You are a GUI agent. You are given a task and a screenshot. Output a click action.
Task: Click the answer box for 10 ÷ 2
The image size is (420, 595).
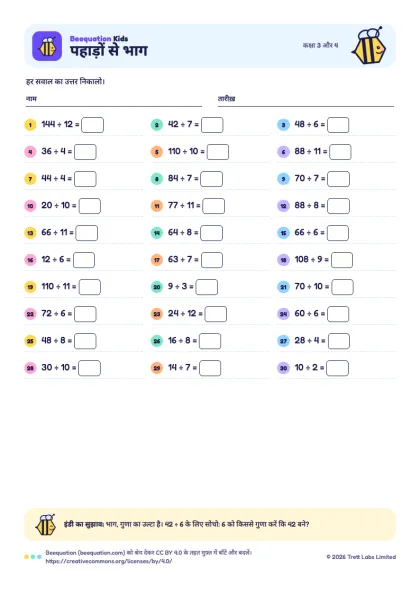coord(337,368)
